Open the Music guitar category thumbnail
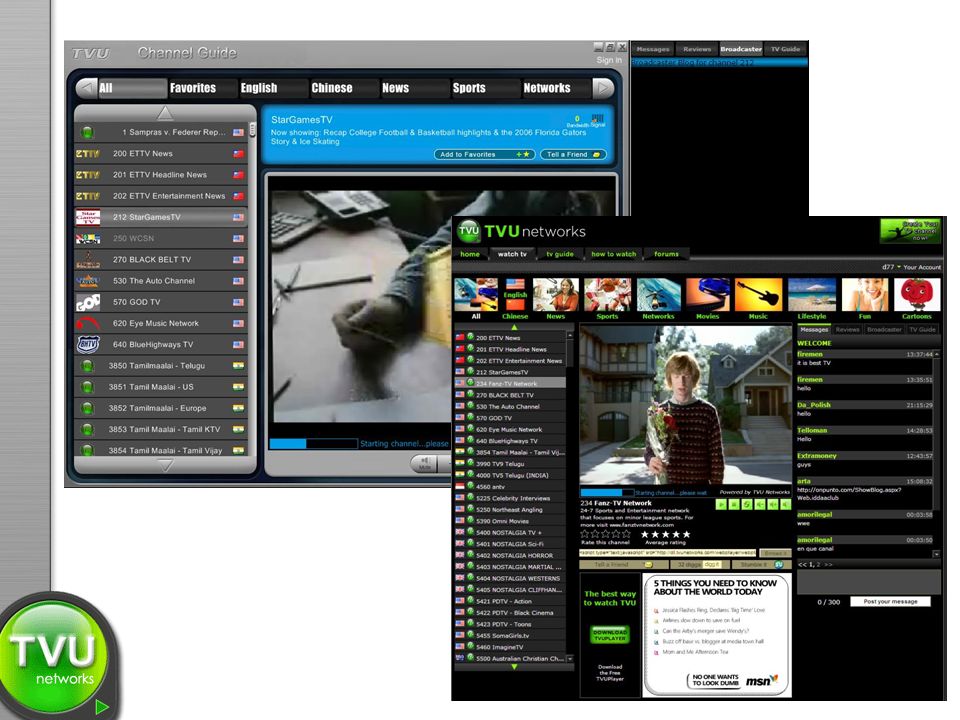The image size is (960, 720). click(x=759, y=295)
